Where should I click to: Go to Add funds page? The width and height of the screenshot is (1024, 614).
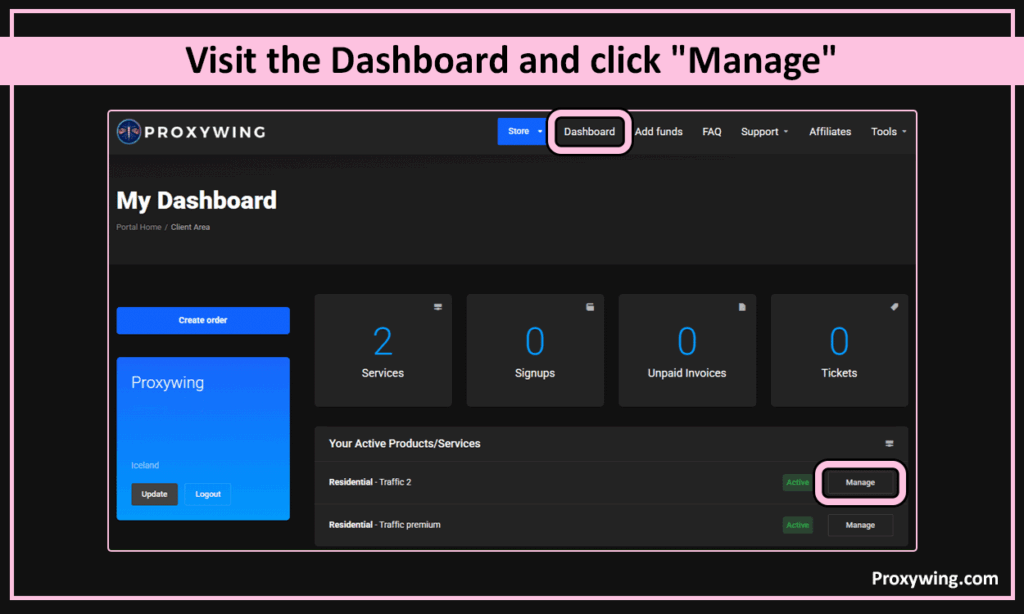pos(658,132)
